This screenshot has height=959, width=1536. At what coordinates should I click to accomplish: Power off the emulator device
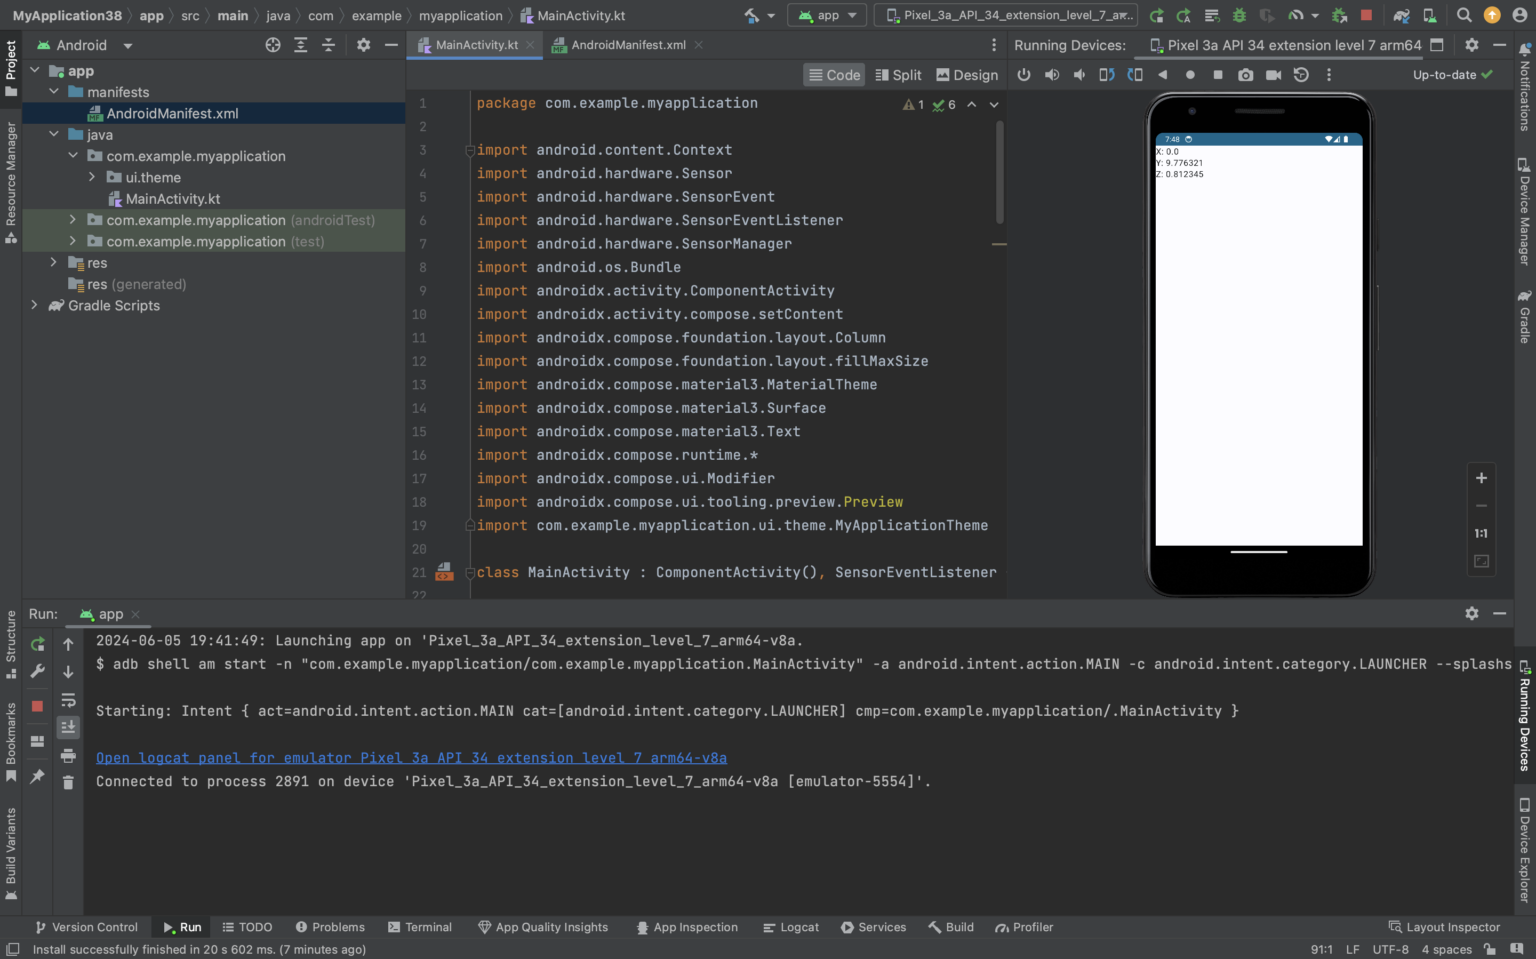tap(1024, 74)
